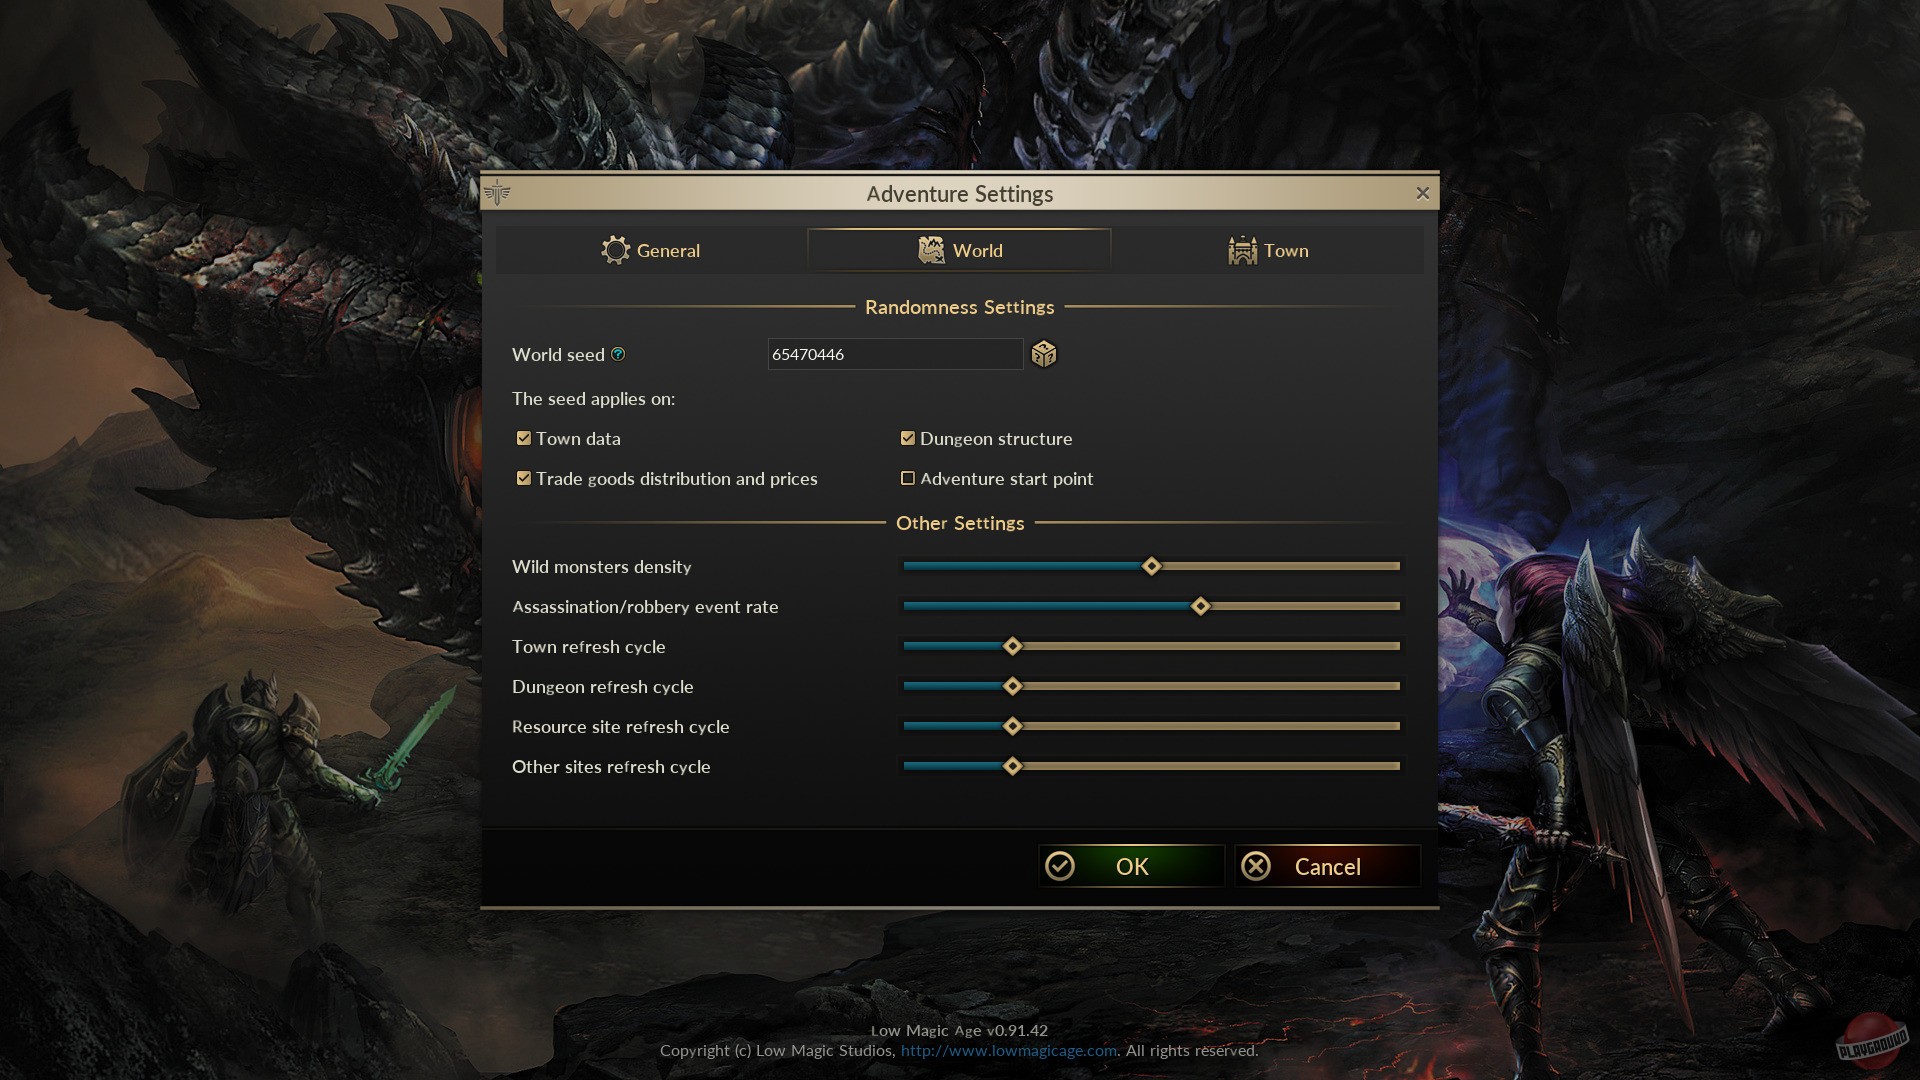
Task: Open the Town settings tab
Action: [x=1268, y=250]
